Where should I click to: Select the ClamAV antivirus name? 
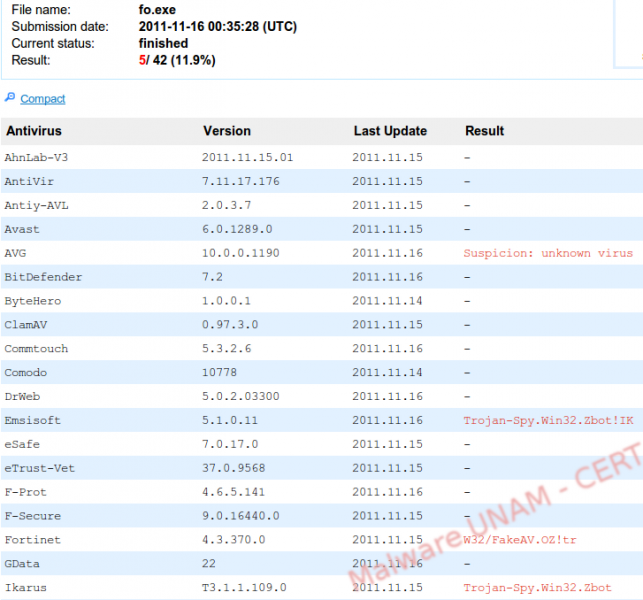point(26,325)
